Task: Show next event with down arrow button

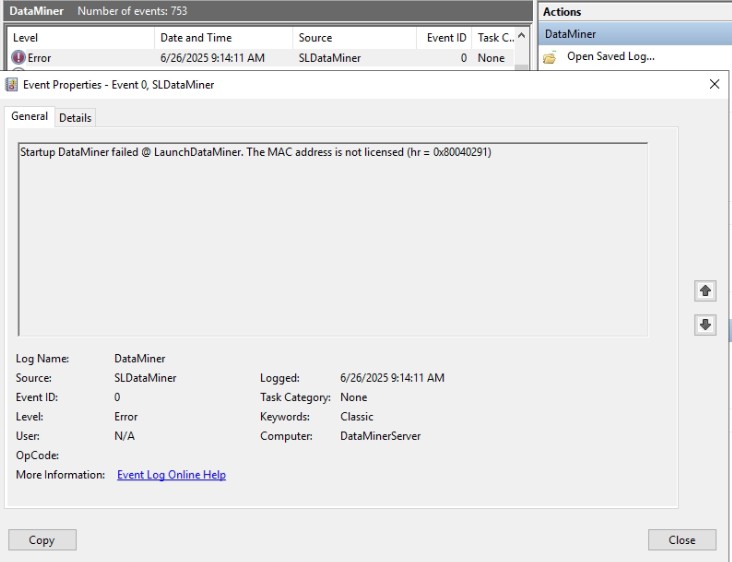Action: tap(705, 324)
